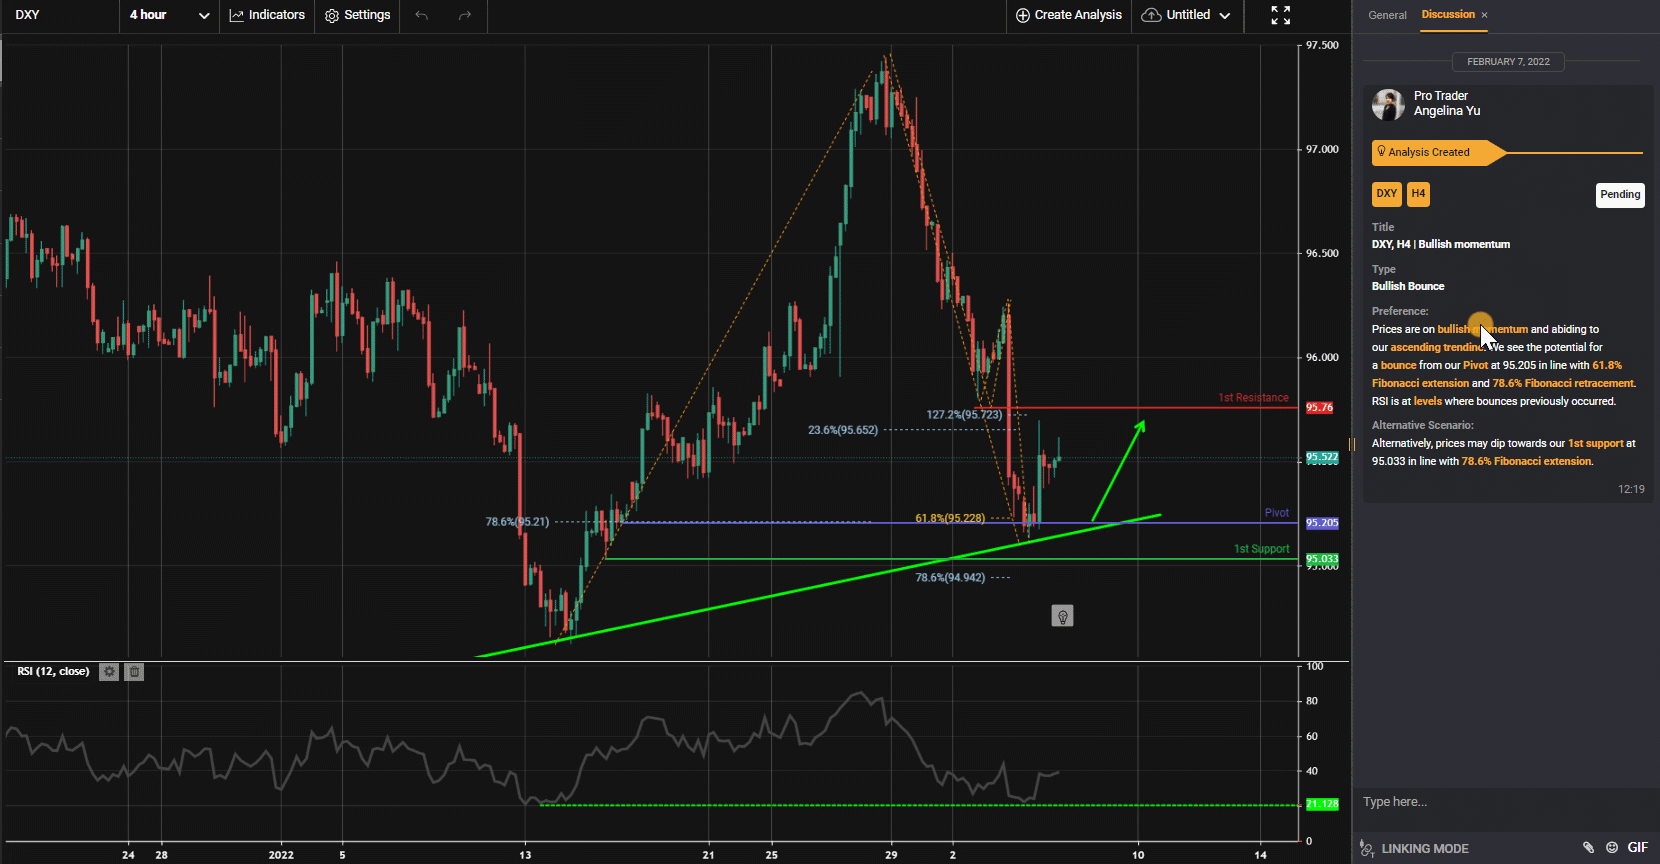Click the side panel collapse handle
The height and width of the screenshot is (864, 1660).
pos(1351,444)
